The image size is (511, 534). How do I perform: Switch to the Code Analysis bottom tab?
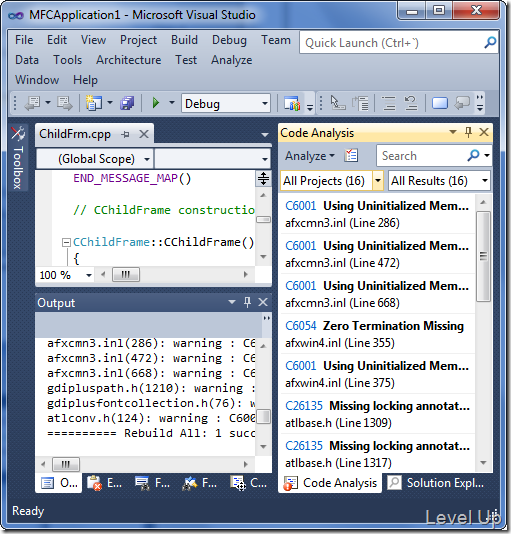(x=330, y=483)
